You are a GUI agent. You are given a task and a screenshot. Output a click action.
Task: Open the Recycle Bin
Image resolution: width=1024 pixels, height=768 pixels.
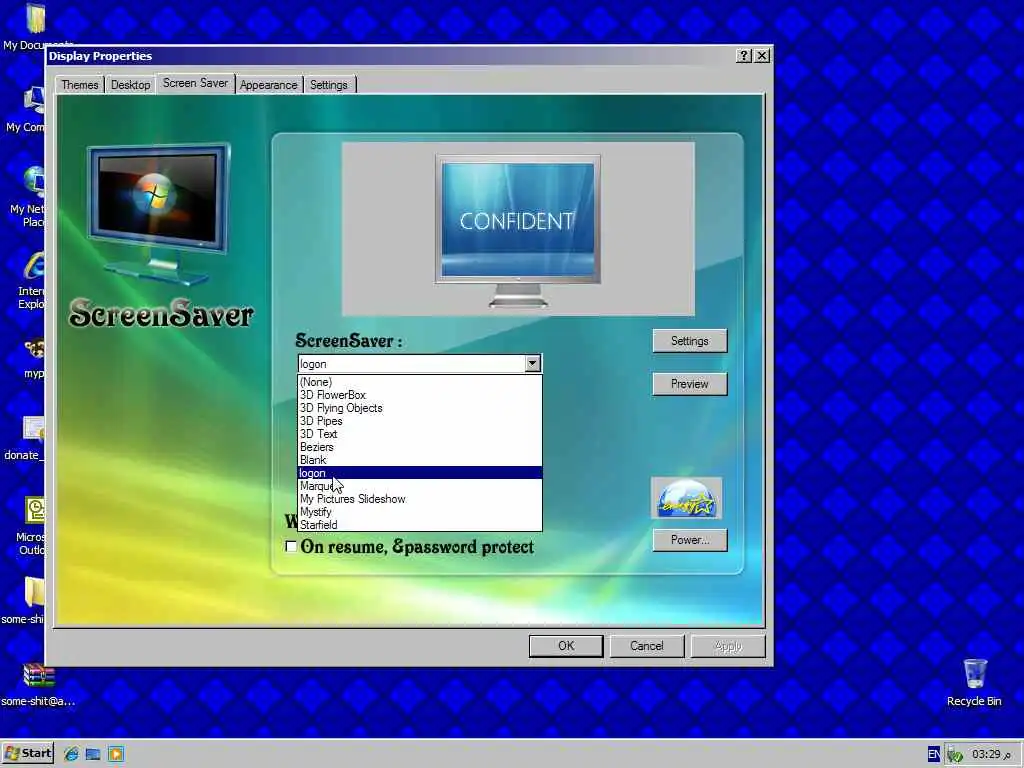(974, 673)
